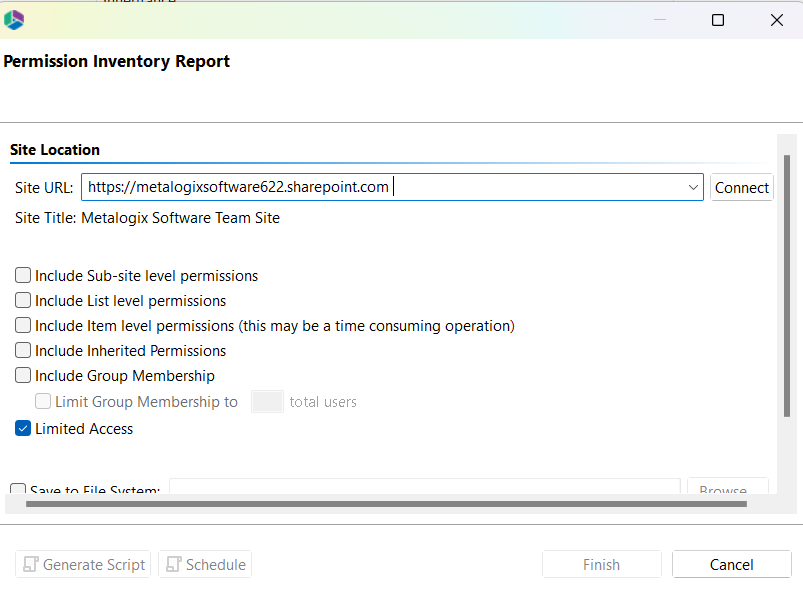
Task: Check "Include Inherited Permissions"
Action: coord(23,350)
